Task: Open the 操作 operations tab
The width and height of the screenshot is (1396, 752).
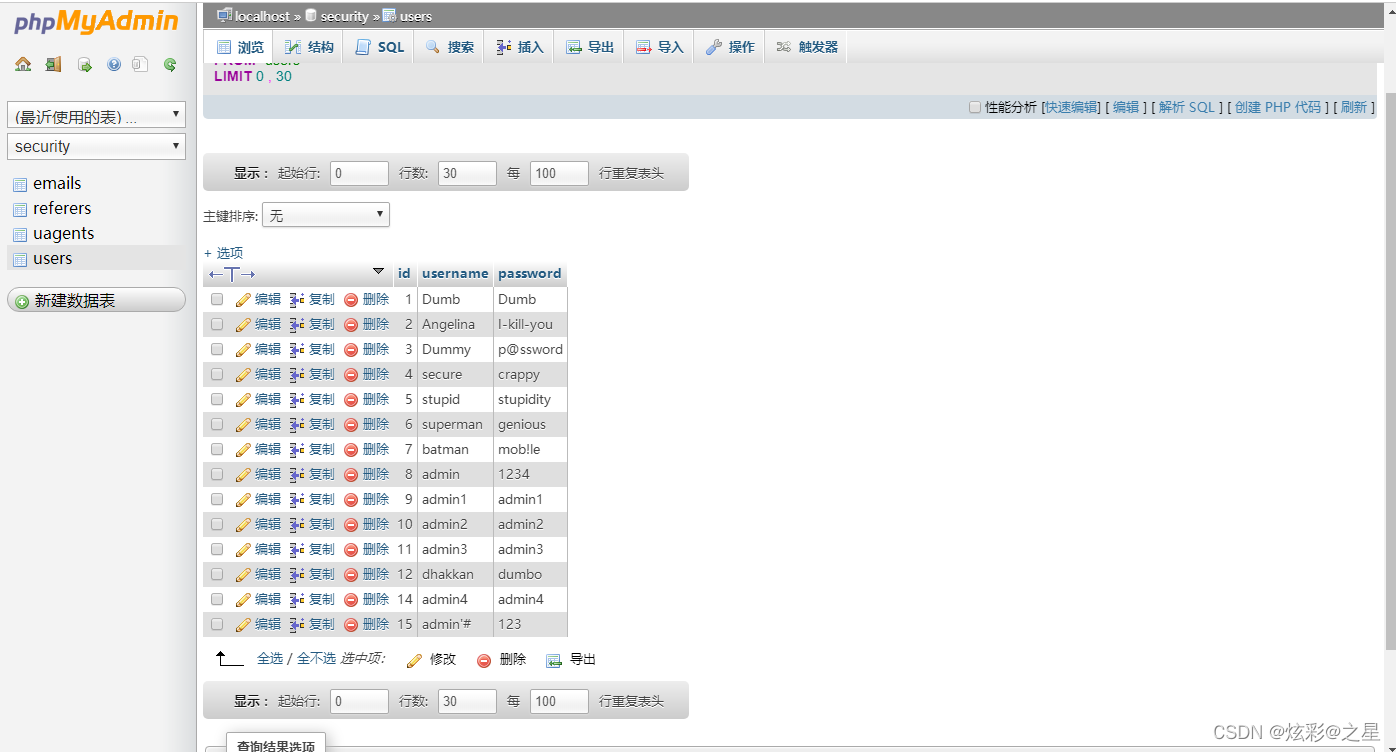Action: pos(730,47)
